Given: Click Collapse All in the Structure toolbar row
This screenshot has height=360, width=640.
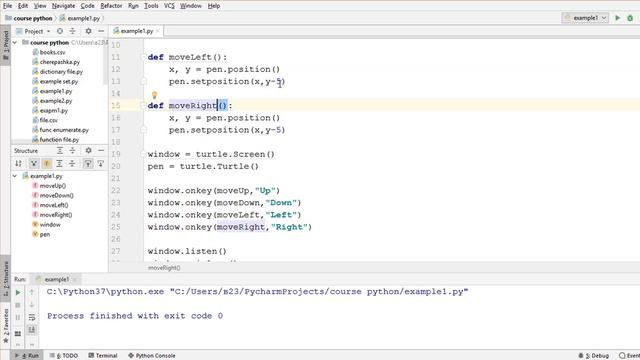Looking at the screenshot, I should (x=72, y=164).
